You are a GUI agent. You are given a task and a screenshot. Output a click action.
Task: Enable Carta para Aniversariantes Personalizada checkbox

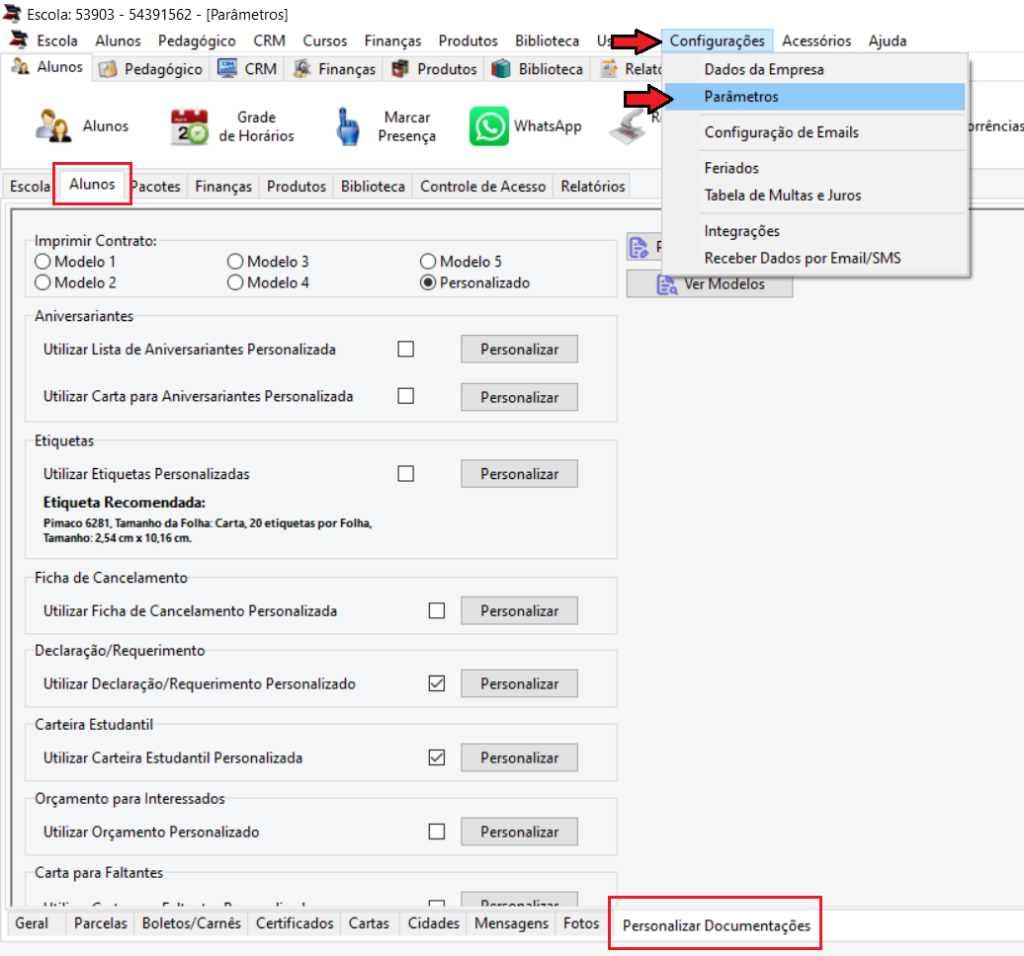coord(406,396)
